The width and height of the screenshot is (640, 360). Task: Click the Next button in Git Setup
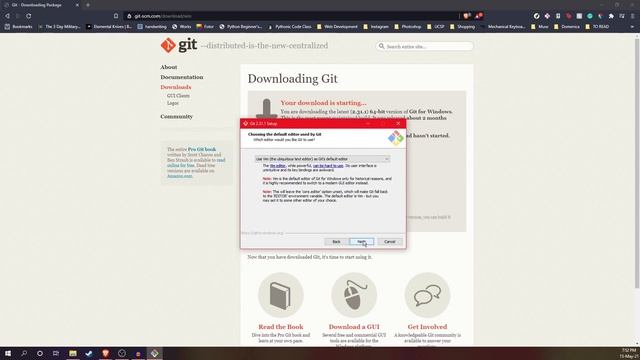click(x=362, y=242)
